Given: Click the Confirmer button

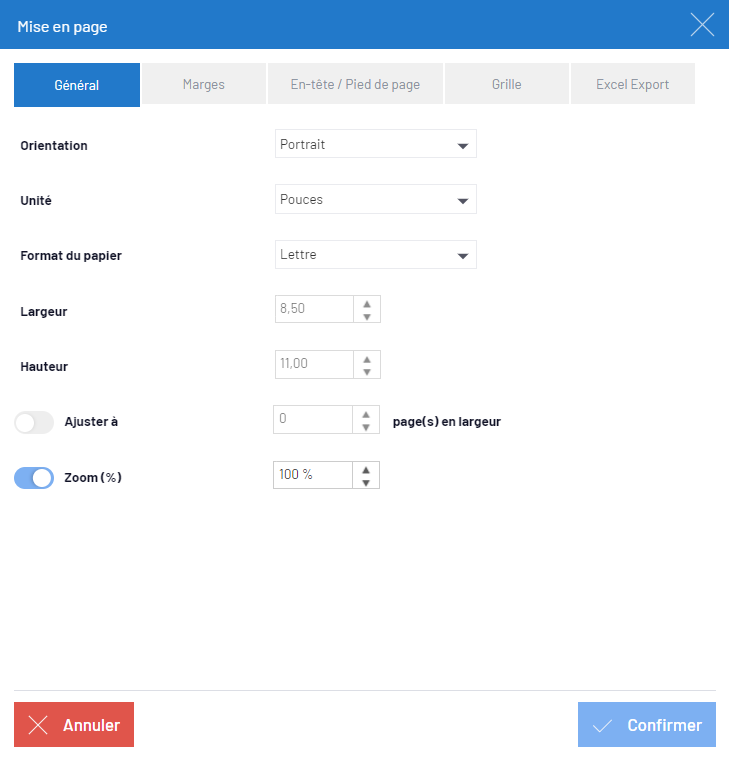Looking at the screenshot, I should (x=646, y=725).
